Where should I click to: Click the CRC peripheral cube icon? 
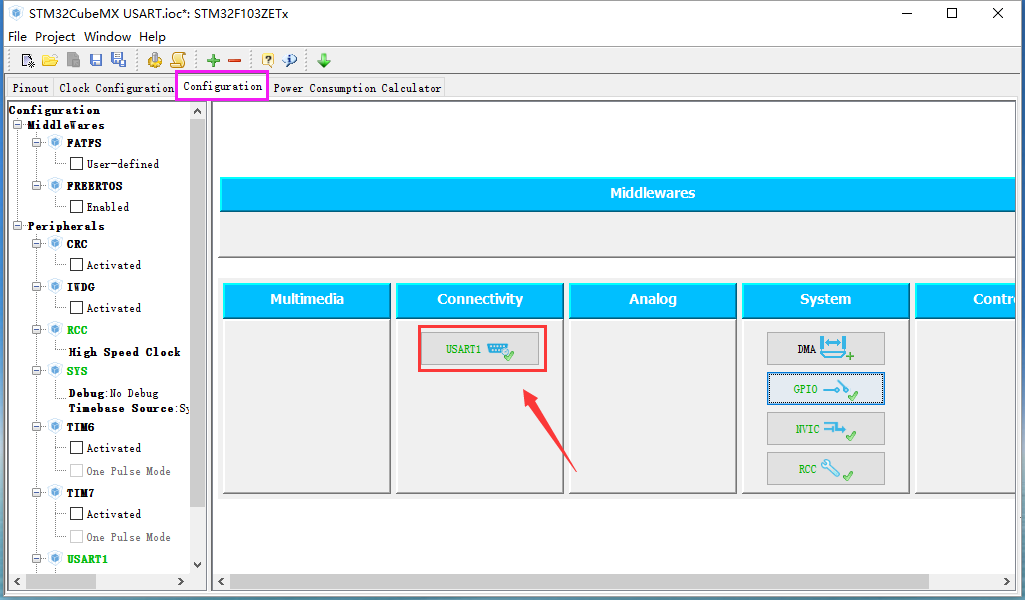coord(56,244)
